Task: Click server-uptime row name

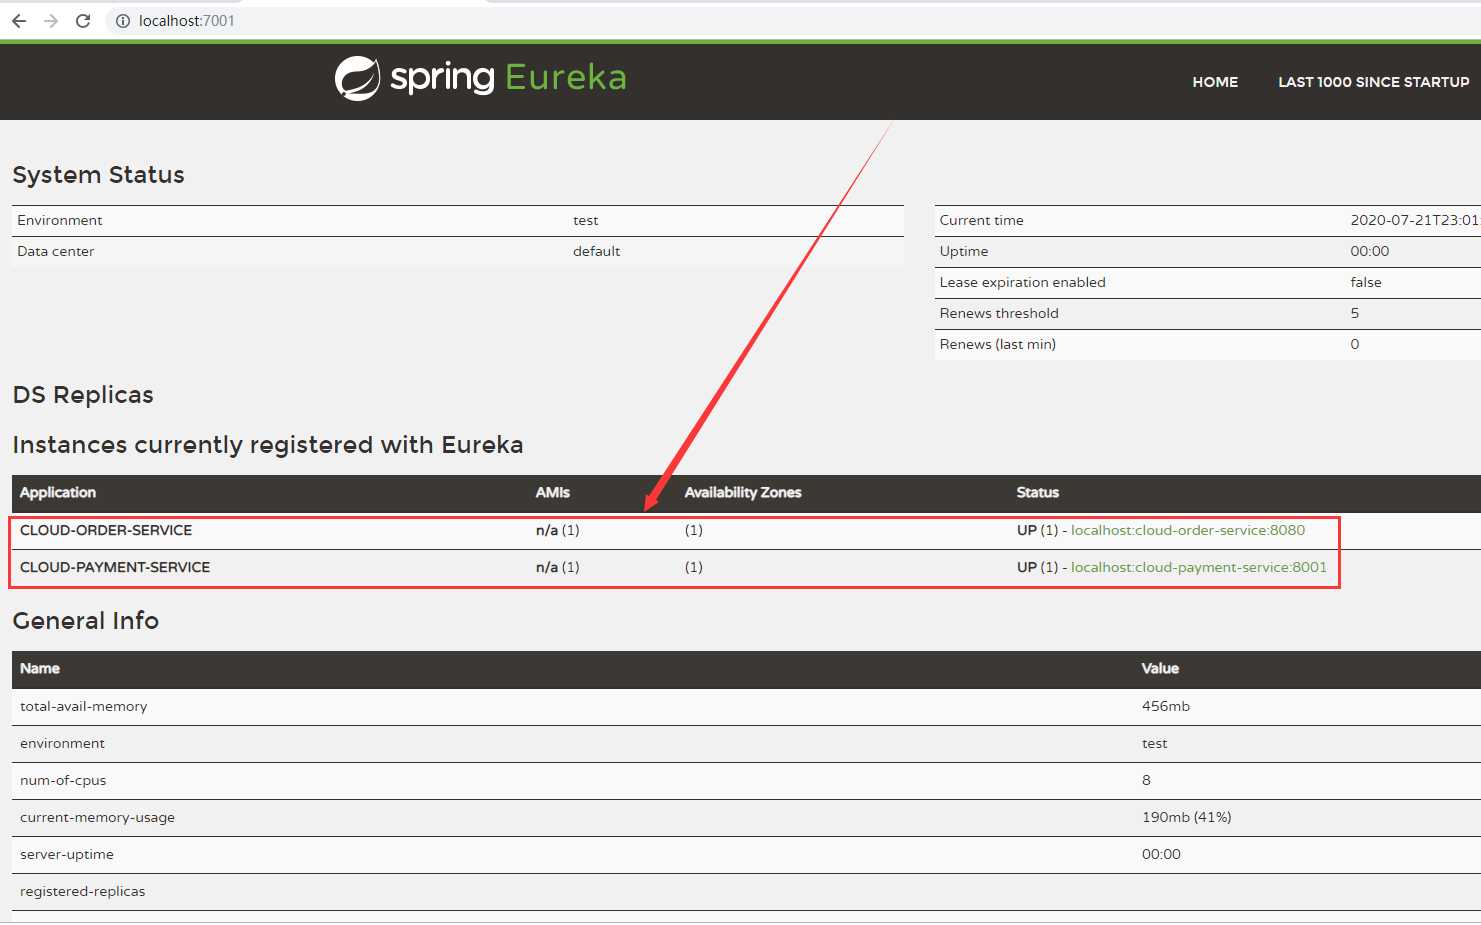Action: 67,854
